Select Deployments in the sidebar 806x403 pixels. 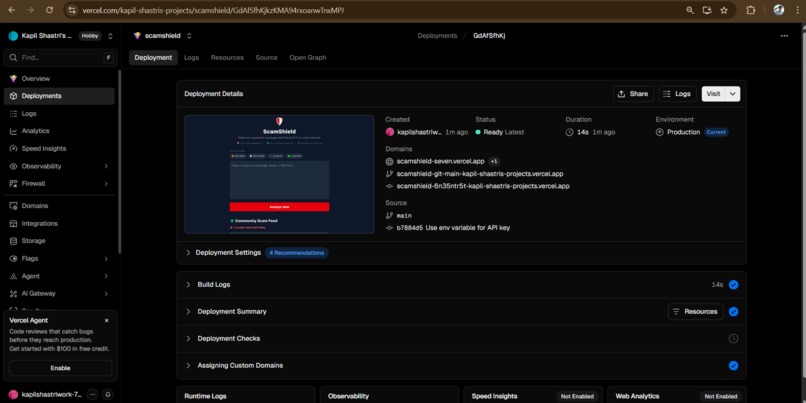pyautogui.click(x=59, y=96)
